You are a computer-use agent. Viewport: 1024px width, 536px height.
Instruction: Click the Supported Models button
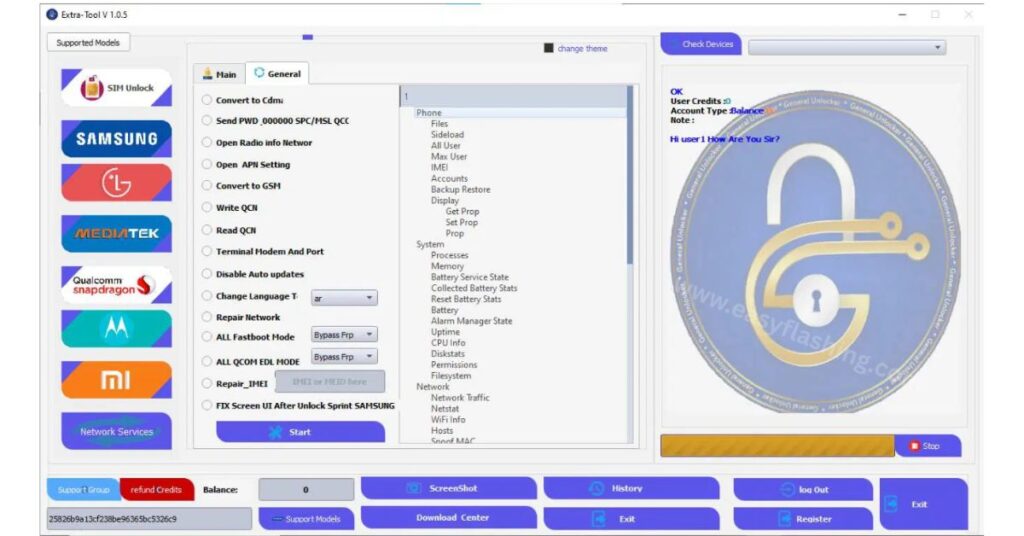coord(88,42)
